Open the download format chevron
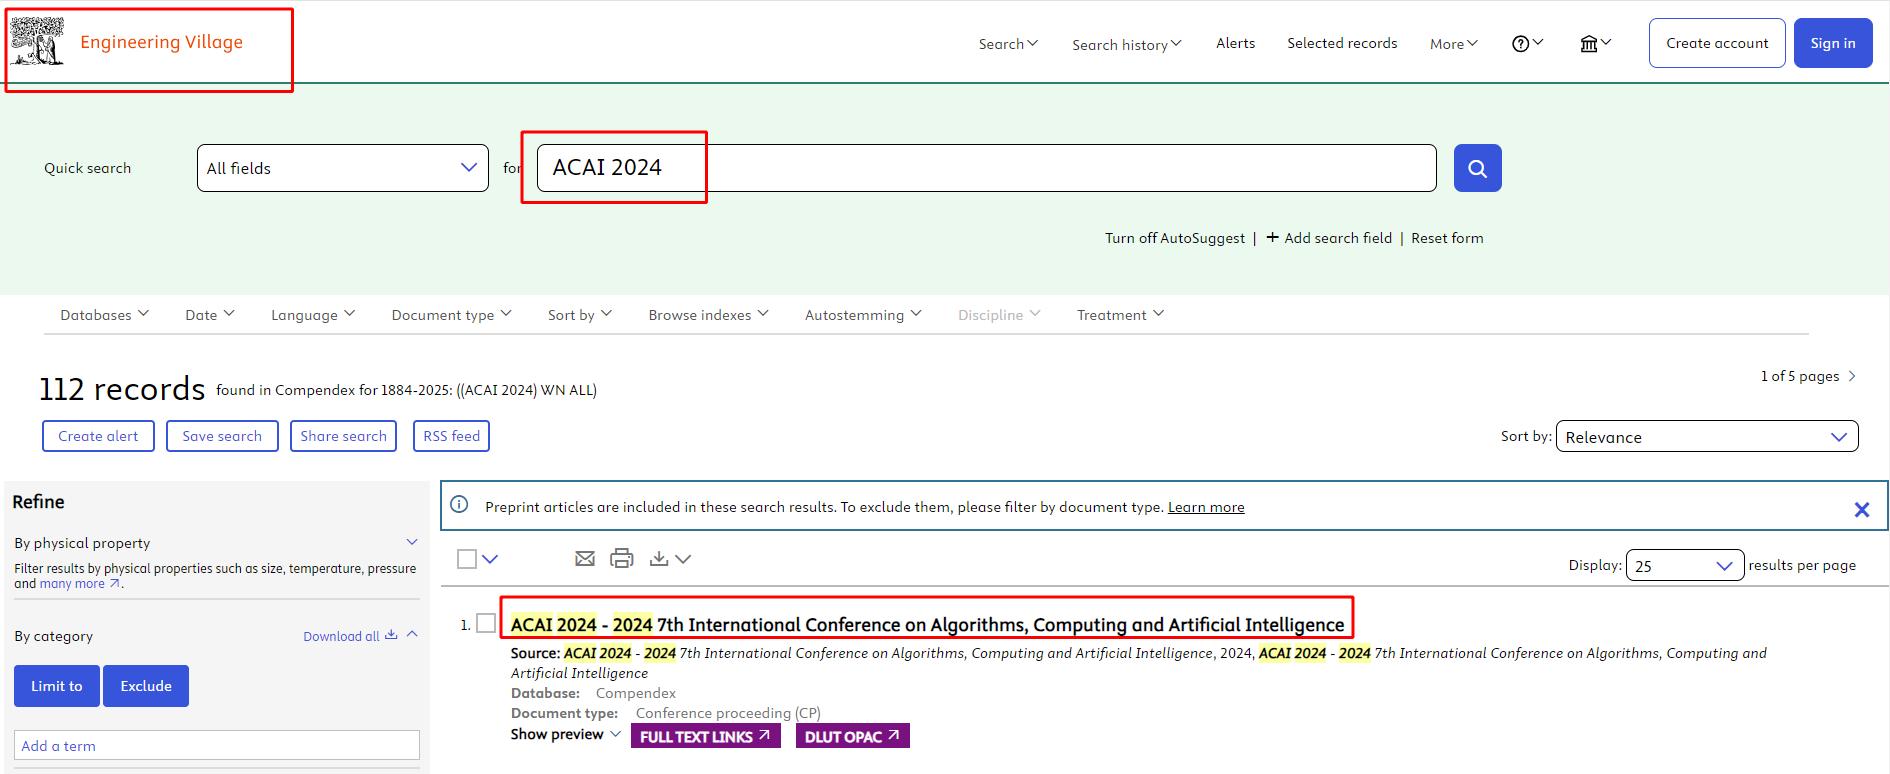 tap(683, 559)
